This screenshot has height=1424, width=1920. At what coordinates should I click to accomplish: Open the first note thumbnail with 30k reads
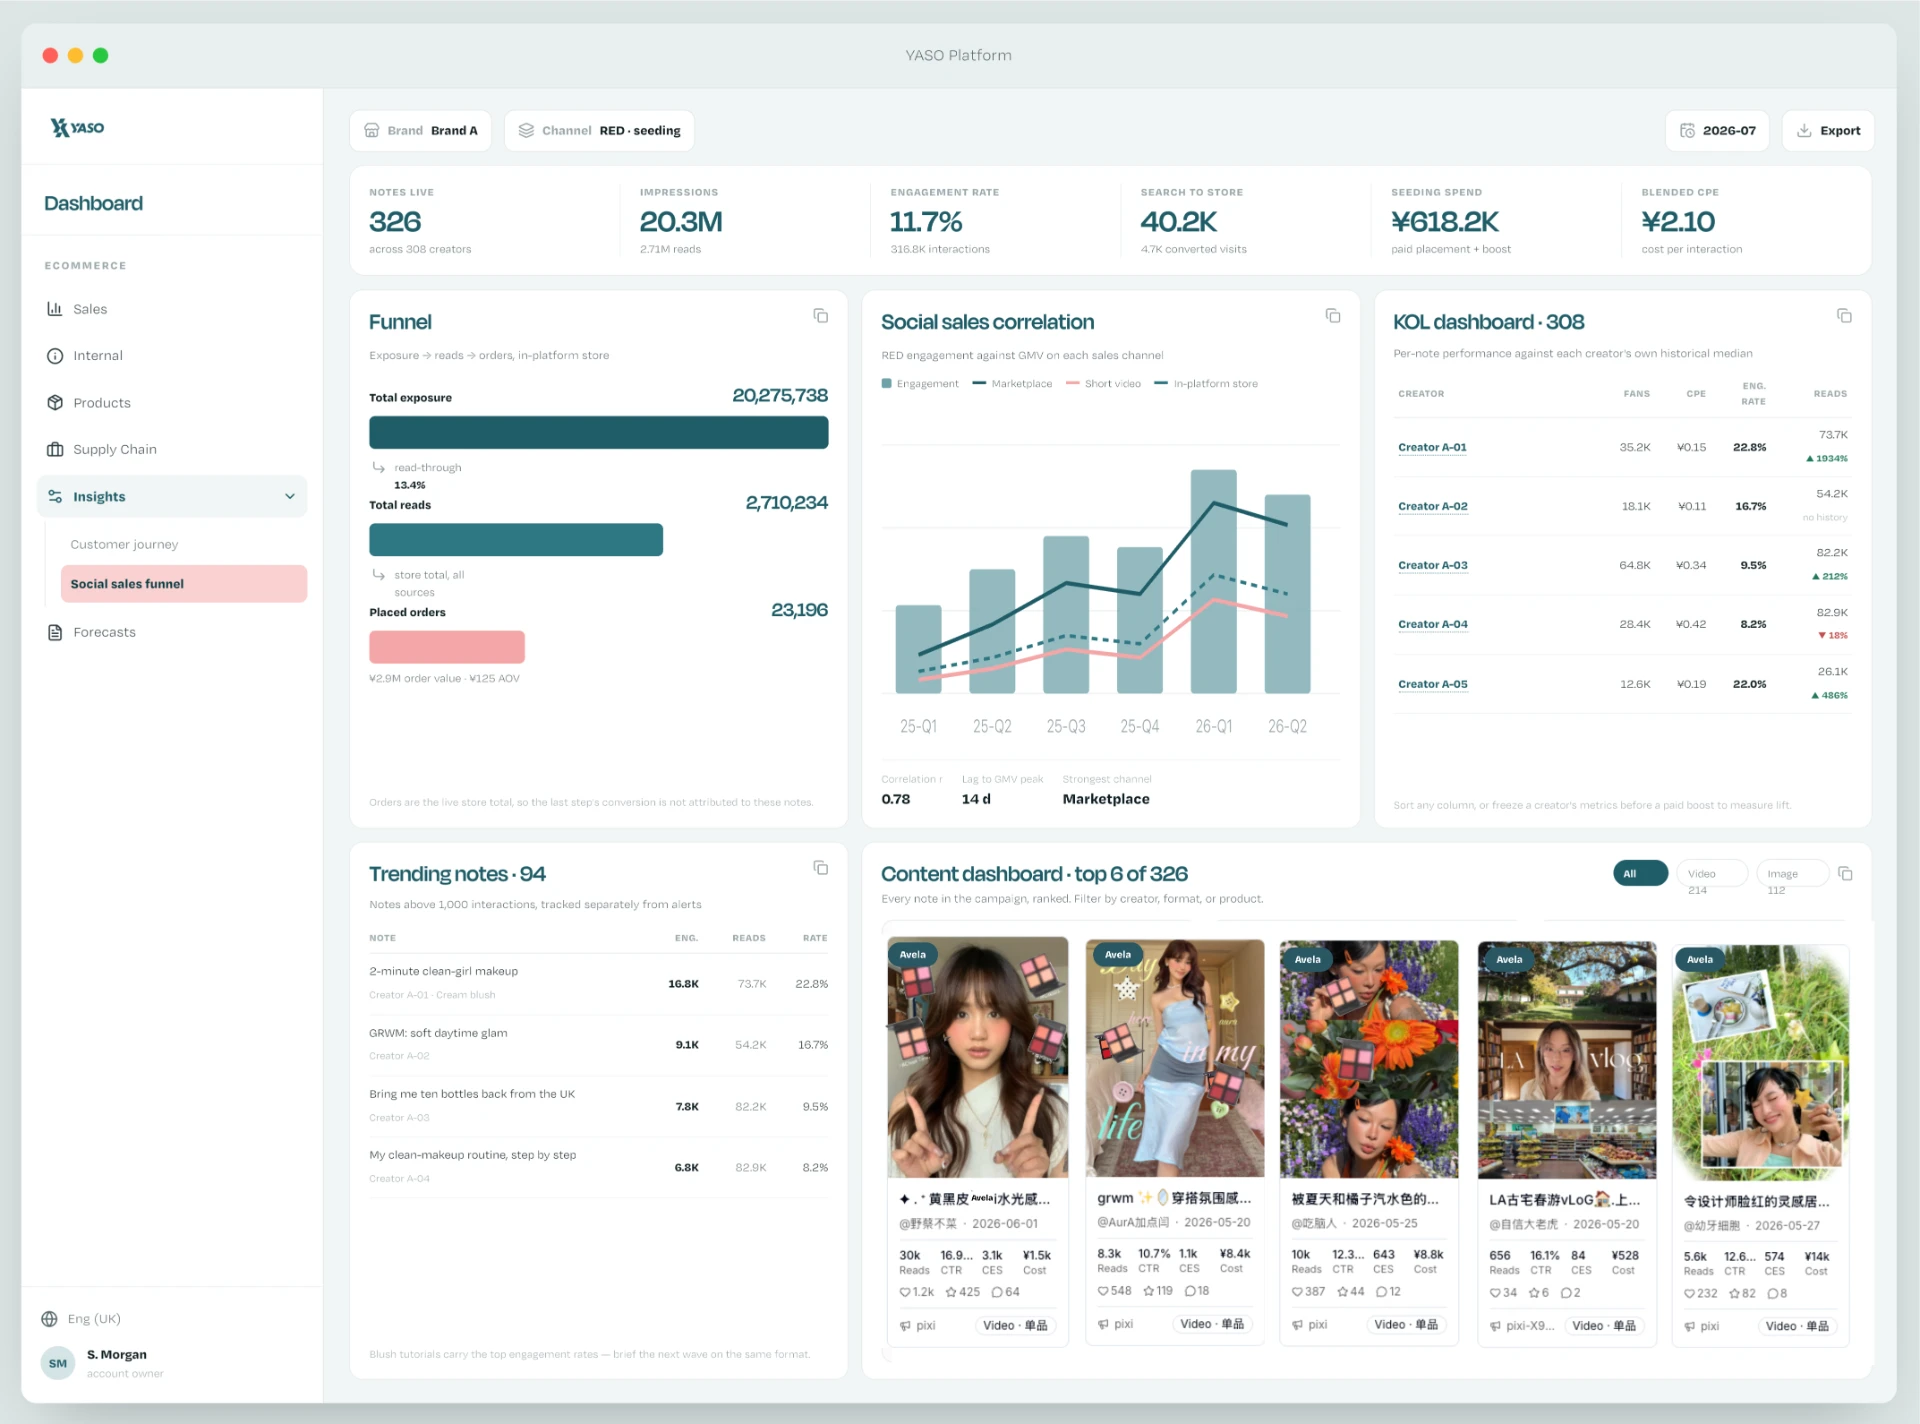tap(978, 1058)
